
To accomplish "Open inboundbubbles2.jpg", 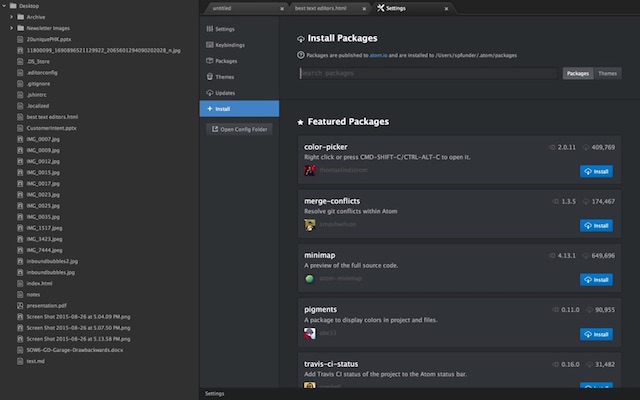I will click(52, 261).
